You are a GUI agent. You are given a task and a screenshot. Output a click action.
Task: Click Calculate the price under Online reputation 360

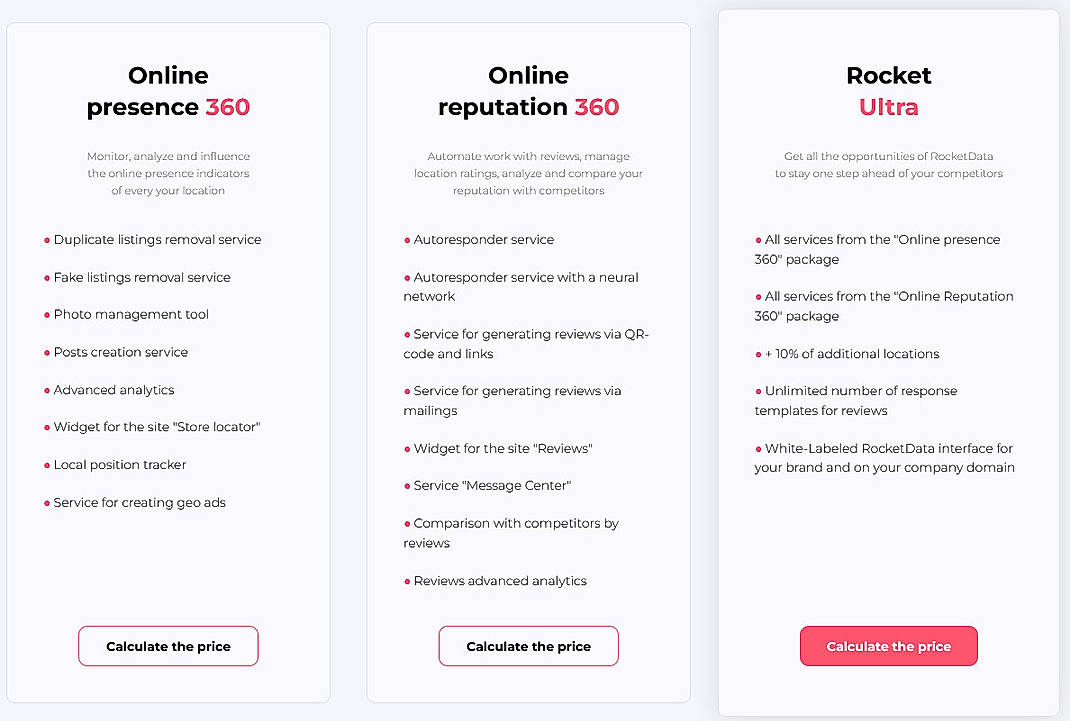coord(528,646)
